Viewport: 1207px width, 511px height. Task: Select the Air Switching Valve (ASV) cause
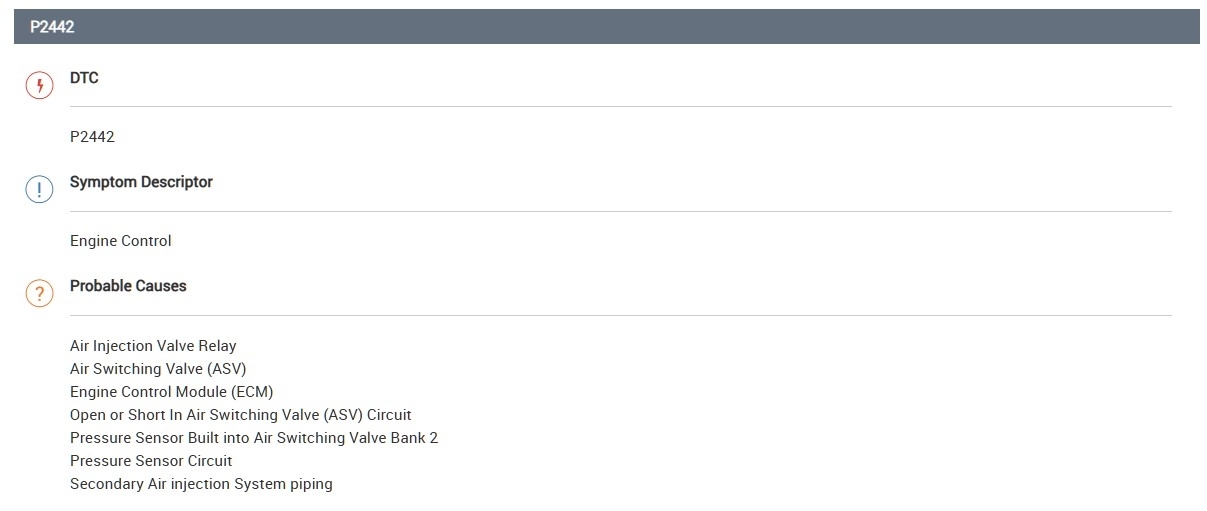coord(158,369)
